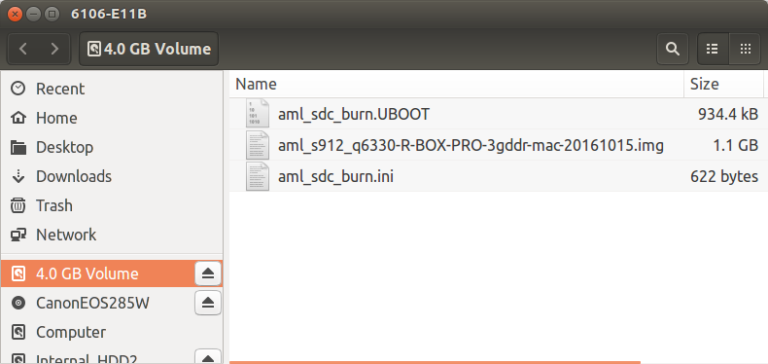Close the 6106-E11B window
This screenshot has width=768, height=364.
click(15, 14)
